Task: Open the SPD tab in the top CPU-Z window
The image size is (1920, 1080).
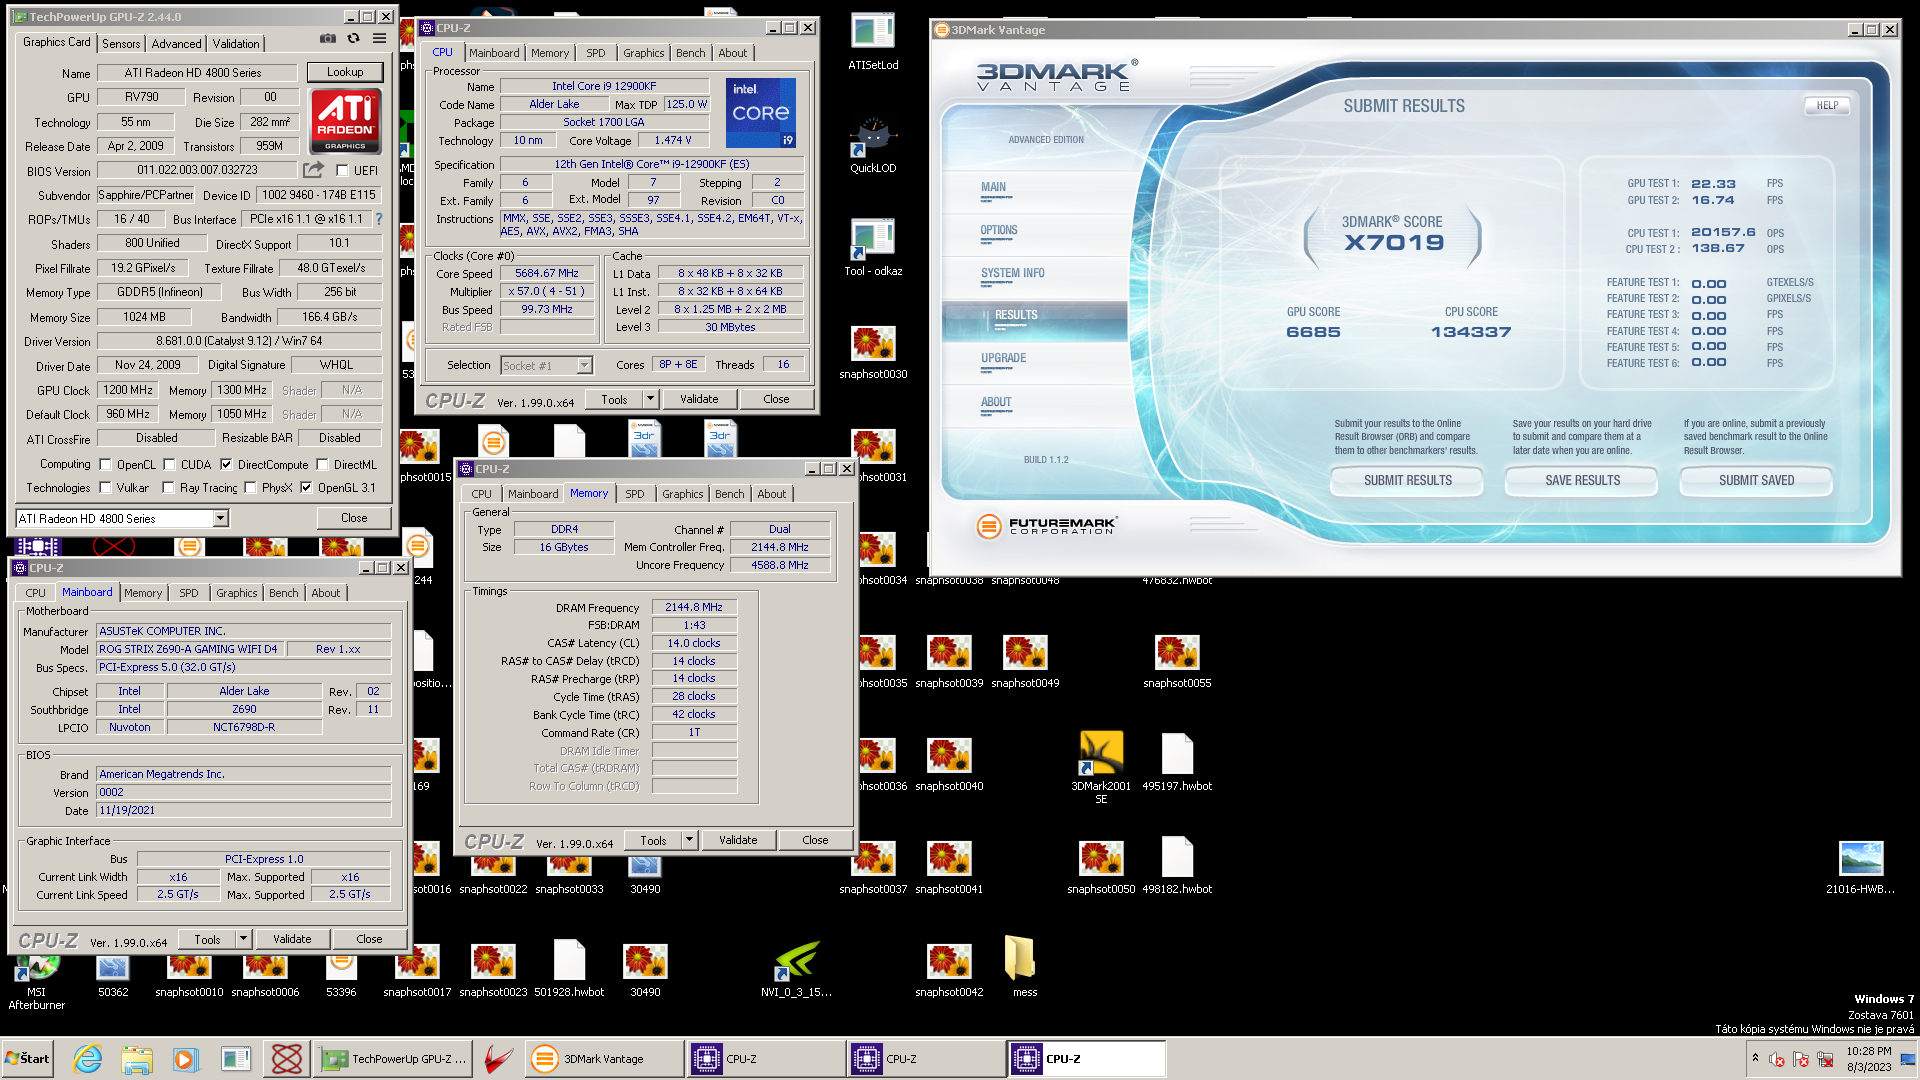Action: 596,53
